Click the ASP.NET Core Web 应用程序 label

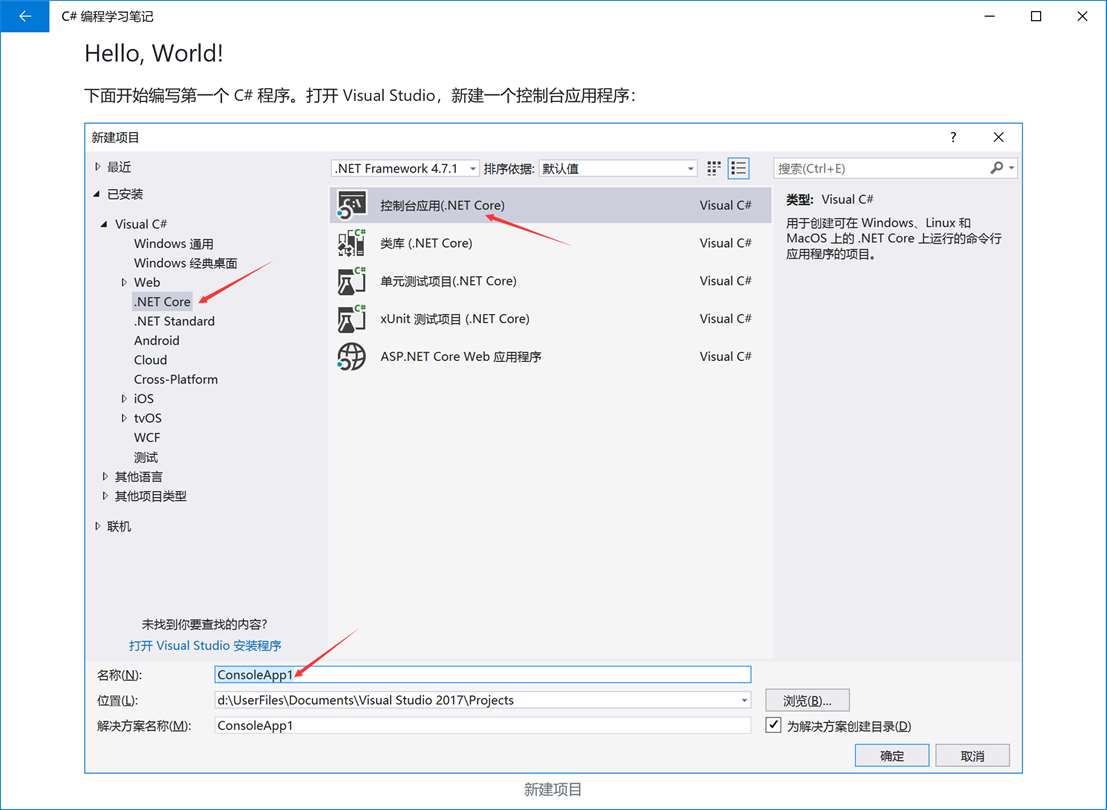(x=461, y=357)
